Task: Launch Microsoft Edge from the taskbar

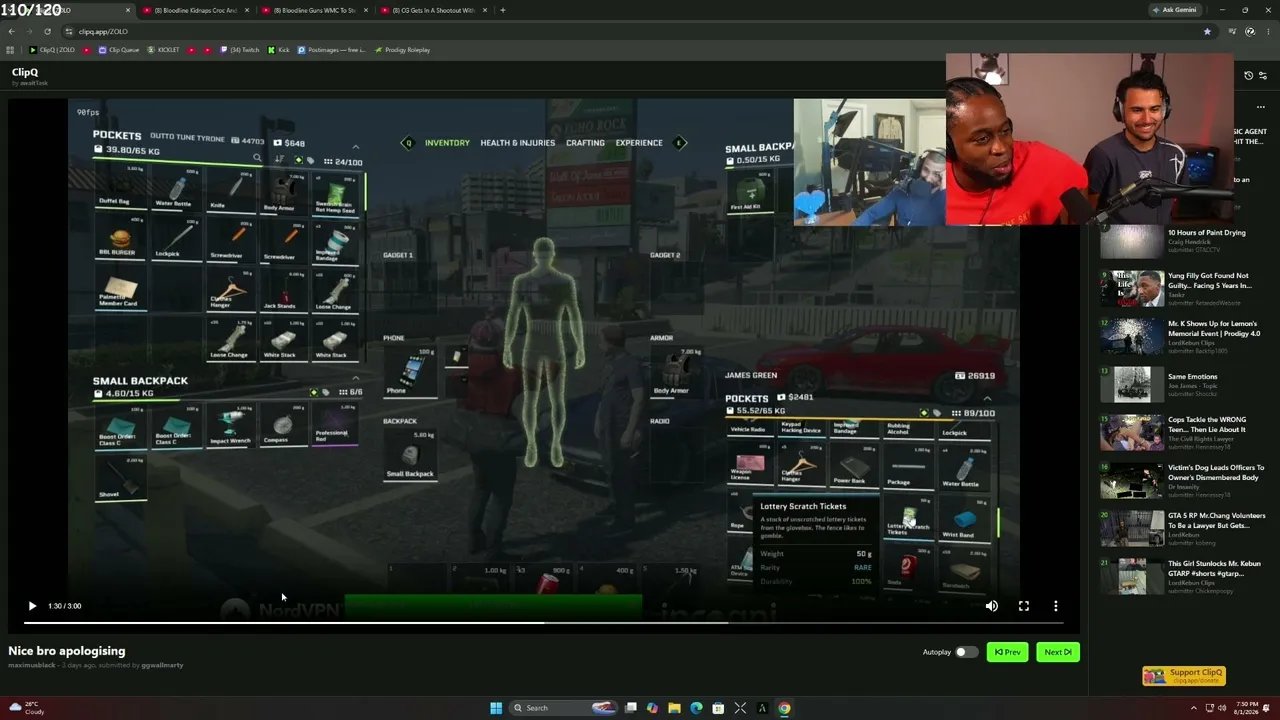Action: [696, 708]
